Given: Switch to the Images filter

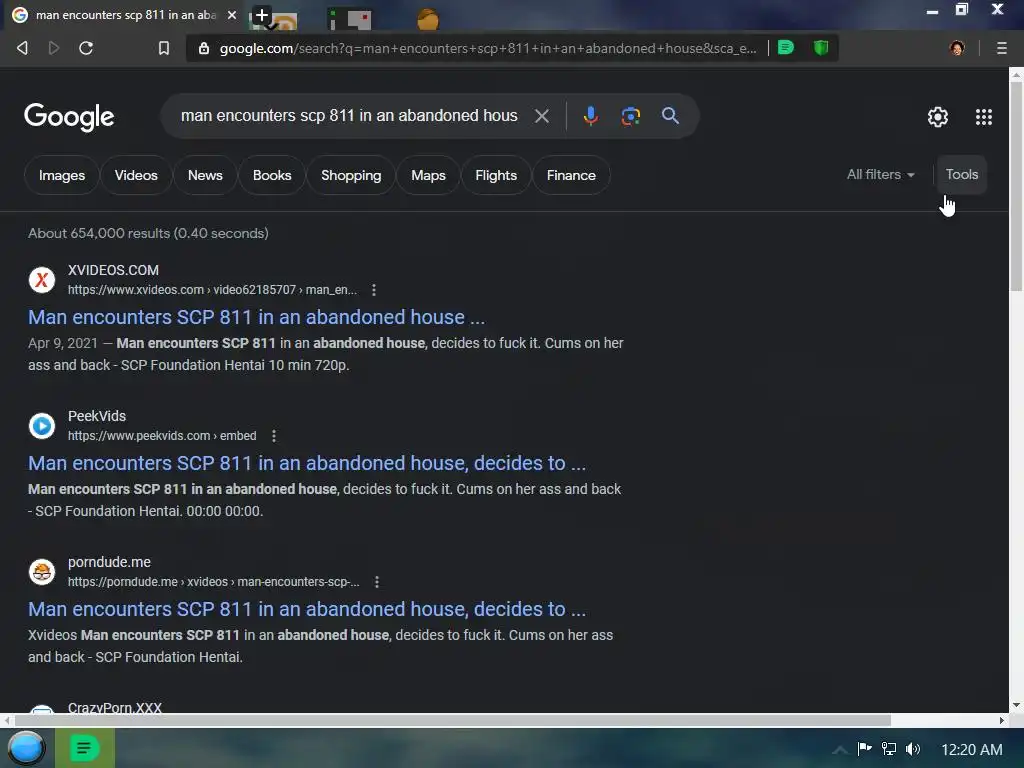Looking at the screenshot, I should tap(61, 175).
